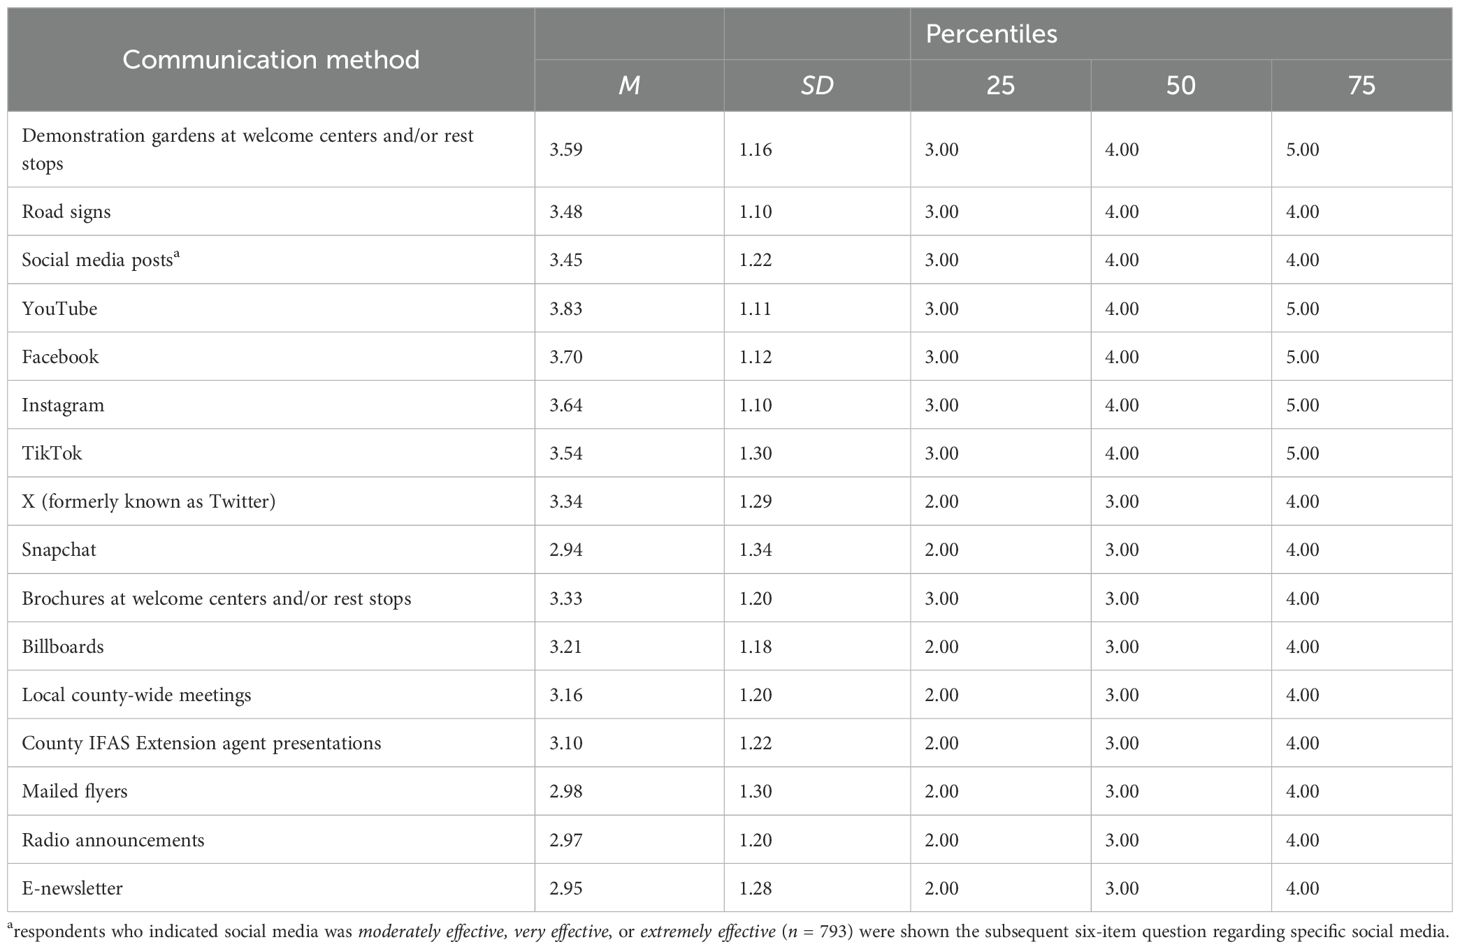Image resolution: width=1460 pixels, height=949 pixels.
Task: Click the Facebook row label
Action: pos(60,357)
